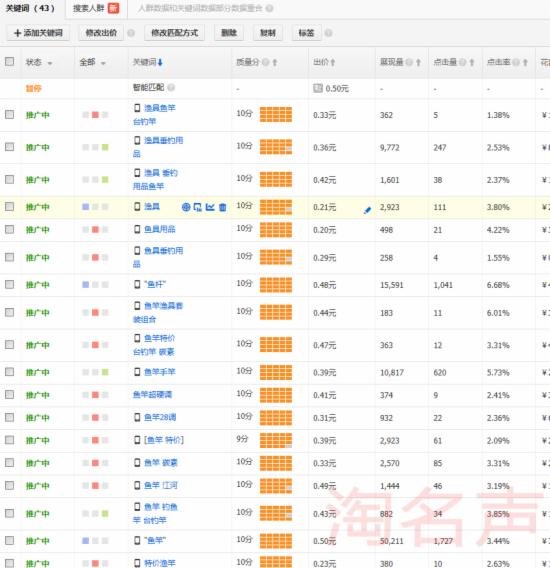The image size is (550, 568).
Task: Open the 渔具垂钓用品 keyword link
Action: (158, 147)
